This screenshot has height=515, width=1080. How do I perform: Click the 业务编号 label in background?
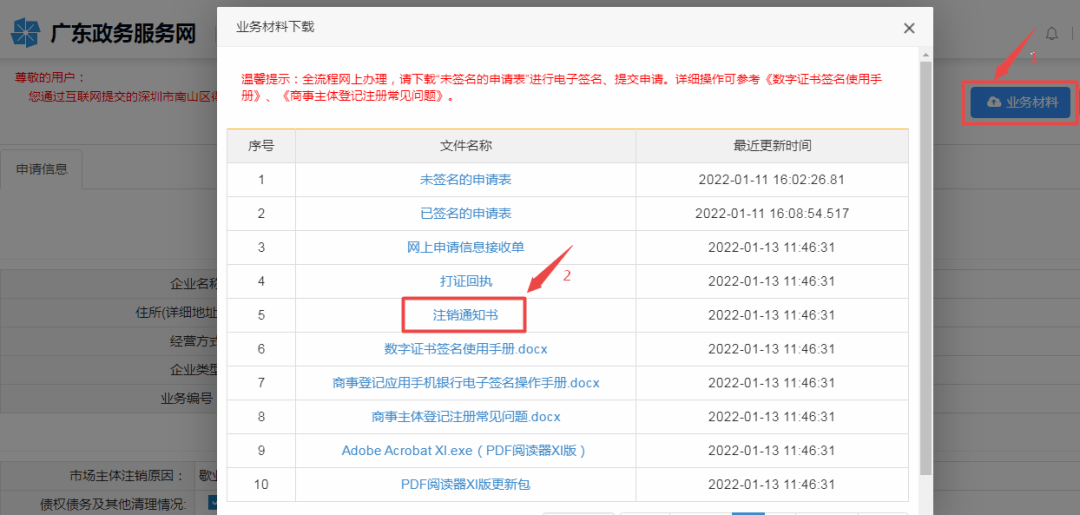click(x=186, y=397)
